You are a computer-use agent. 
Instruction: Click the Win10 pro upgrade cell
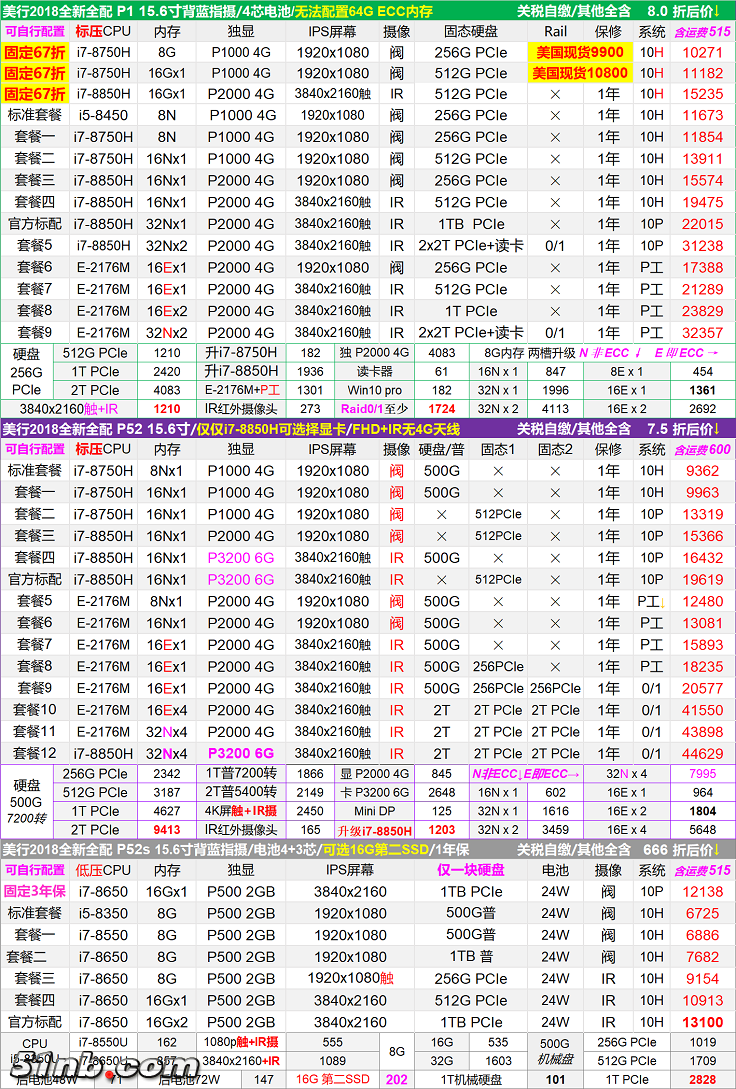pos(376,390)
